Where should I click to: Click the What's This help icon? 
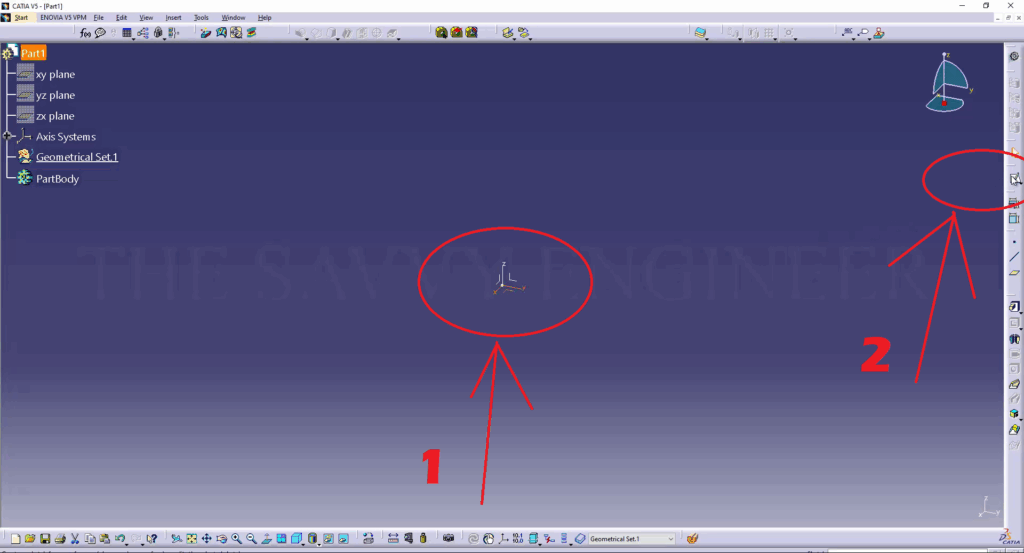click(152, 539)
